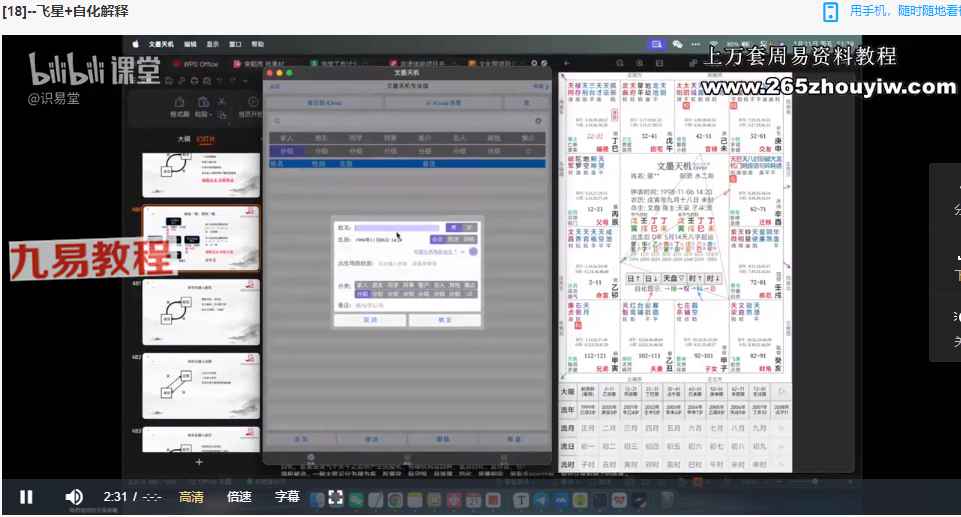The width and height of the screenshot is (961, 517).
Task: Enter fullscreen with the expand icon
Action: click(x=337, y=496)
